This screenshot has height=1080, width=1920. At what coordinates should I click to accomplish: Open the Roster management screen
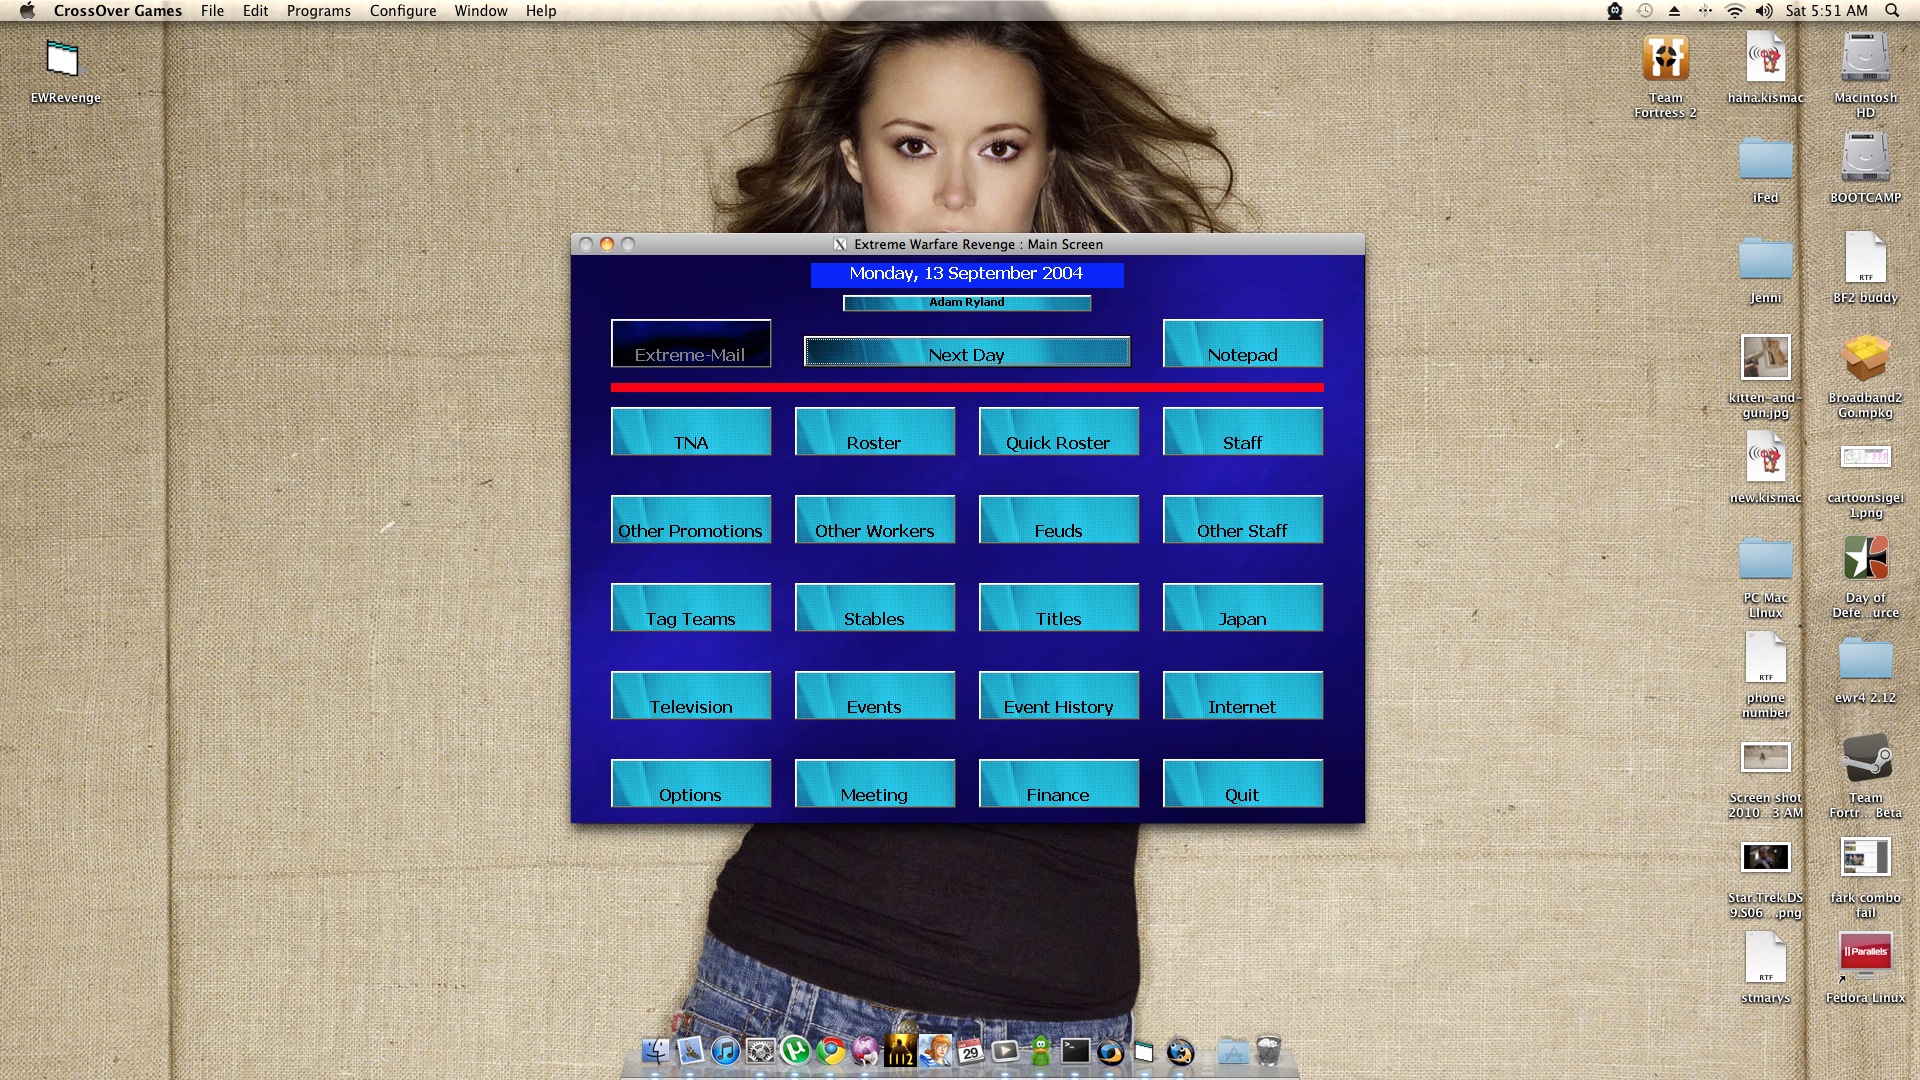pos(874,442)
